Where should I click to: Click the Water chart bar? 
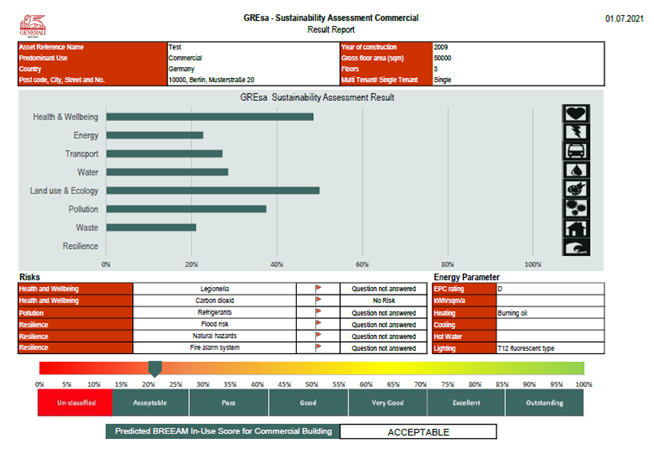click(167, 172)
